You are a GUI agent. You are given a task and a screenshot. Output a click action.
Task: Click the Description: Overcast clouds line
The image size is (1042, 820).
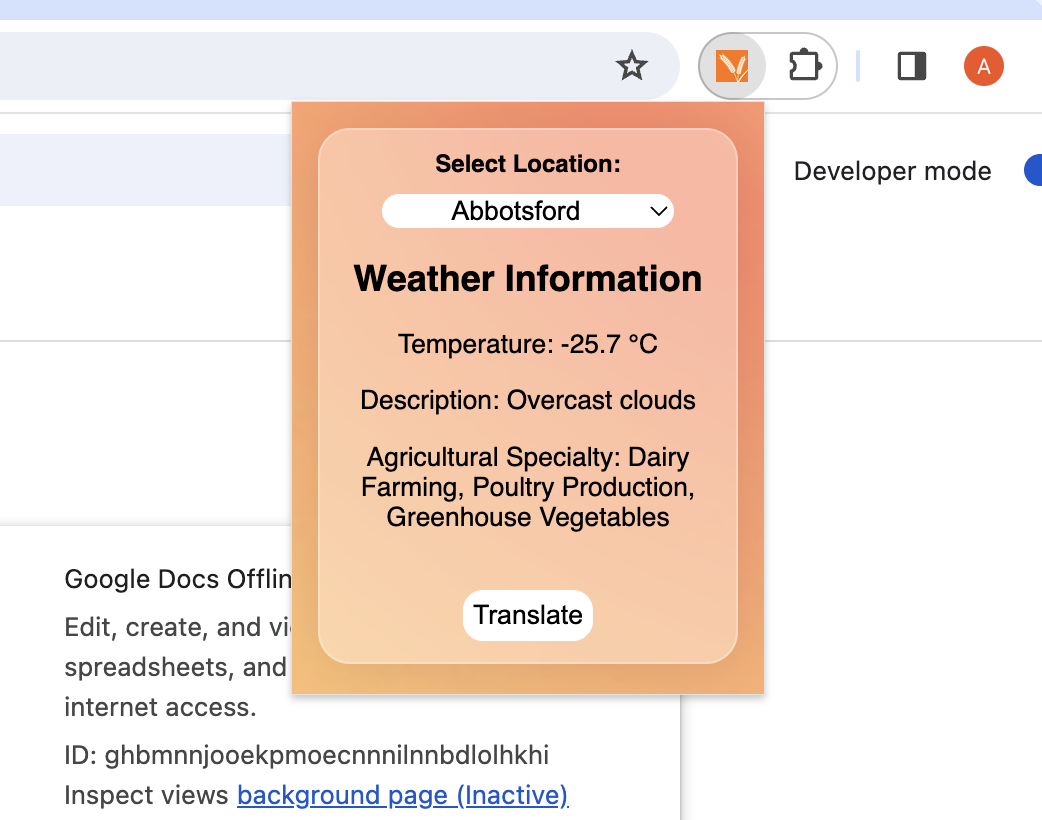pos(528,401)
